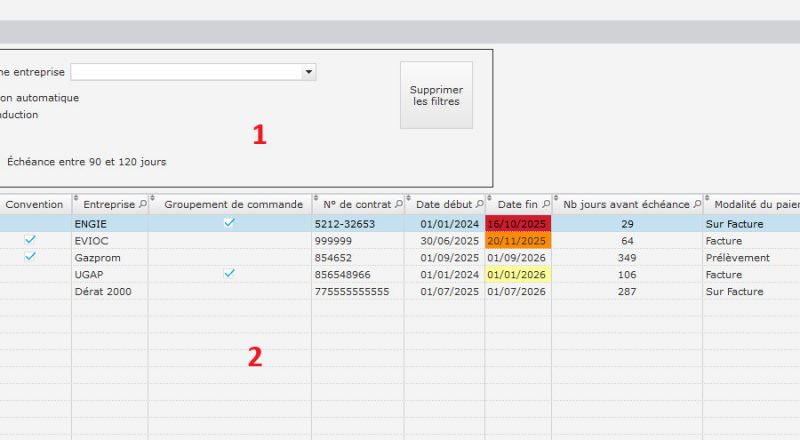Toggle the Convention checkbox for EVIOC
Image resolution: width=800 pixels, height=440 pixels.
click(x=30, y=240)
